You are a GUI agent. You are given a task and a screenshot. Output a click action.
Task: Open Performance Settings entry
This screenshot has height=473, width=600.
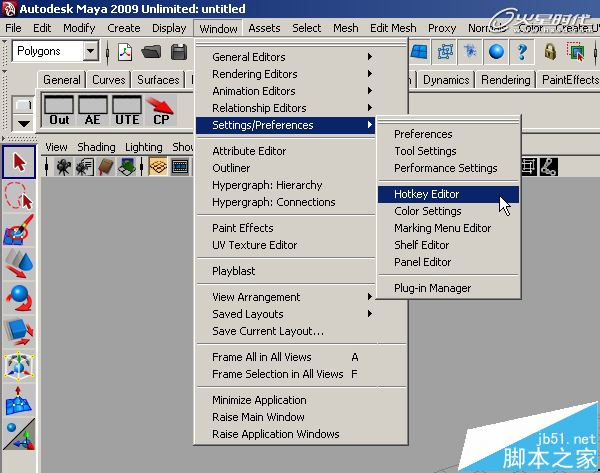(x=448, y=168)
